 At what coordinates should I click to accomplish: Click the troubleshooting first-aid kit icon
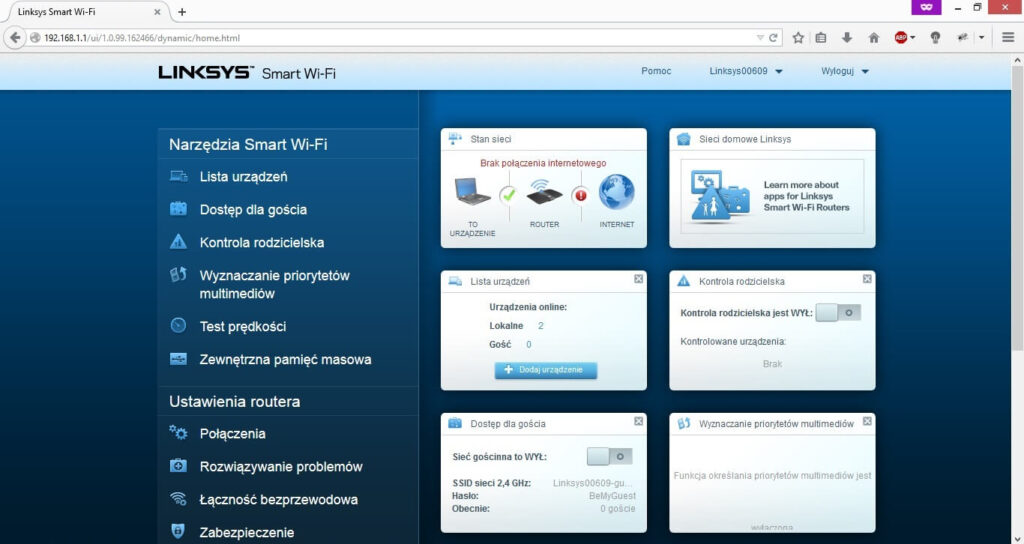click(x=178, y=465)
